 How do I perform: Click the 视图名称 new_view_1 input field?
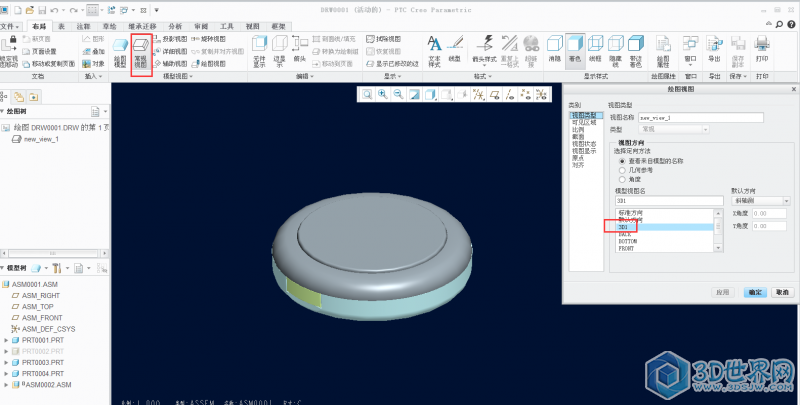[x=701, y=118]
